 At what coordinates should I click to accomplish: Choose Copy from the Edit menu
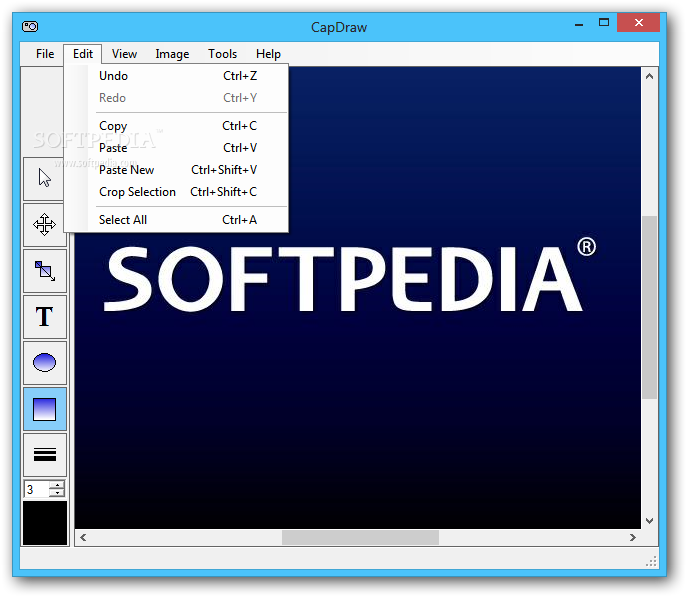point(176,126)
